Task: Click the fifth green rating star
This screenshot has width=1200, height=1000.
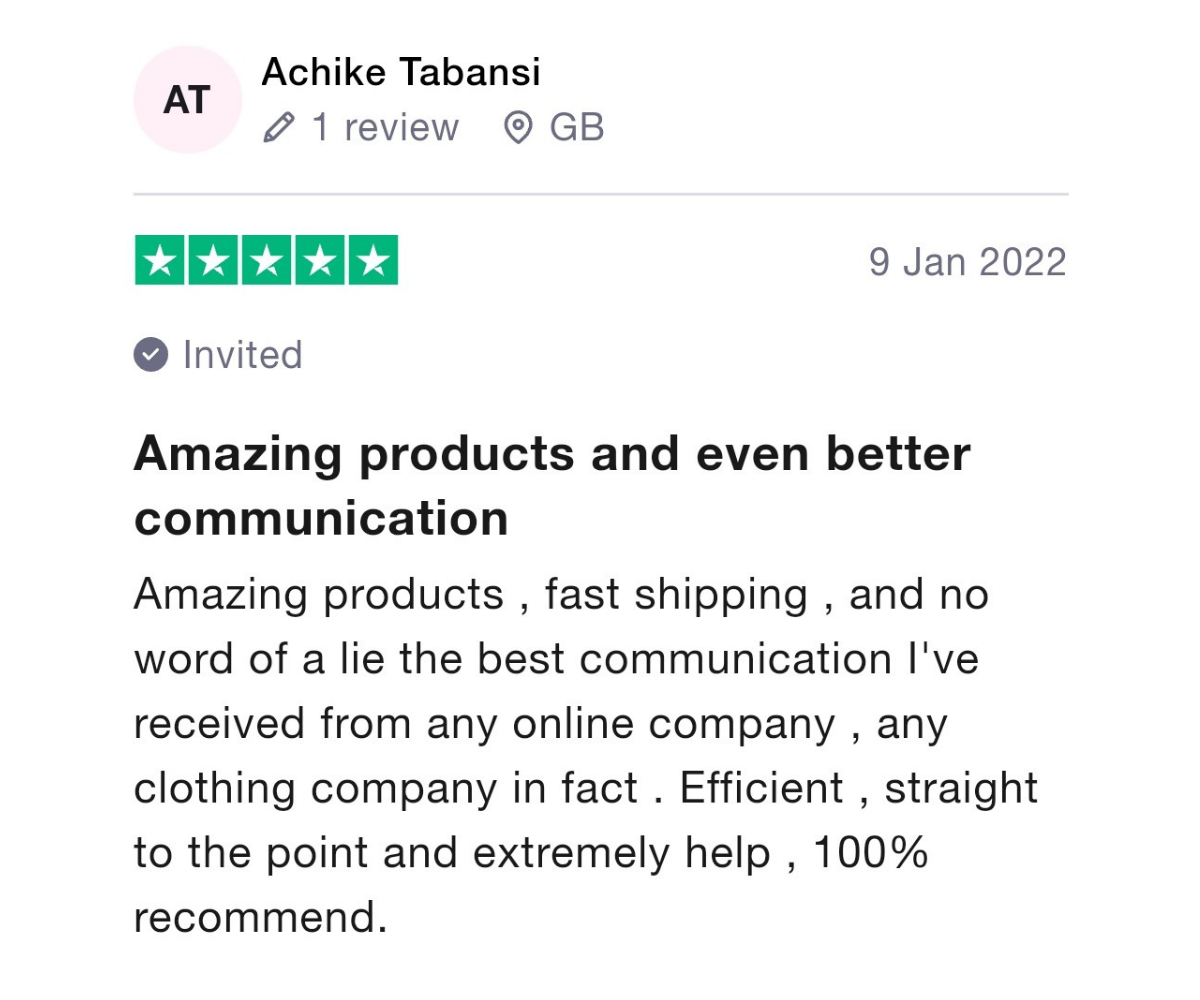Action: (373, 261)
